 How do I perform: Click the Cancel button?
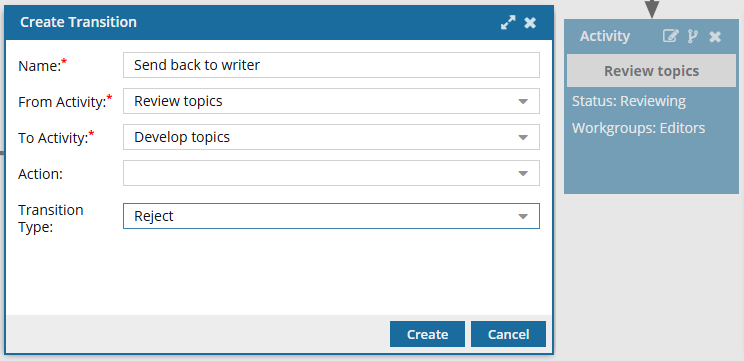tap(508, 334)
